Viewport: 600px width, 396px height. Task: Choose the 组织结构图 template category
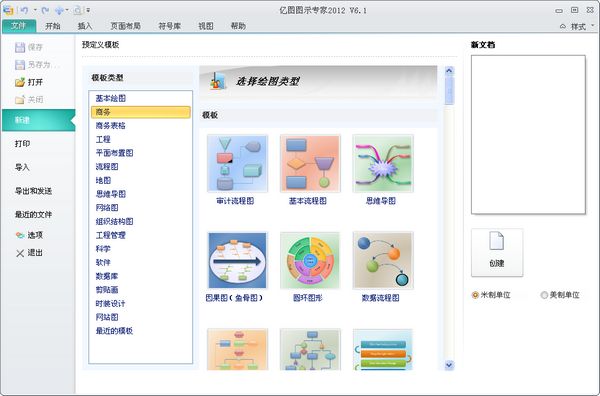(x=114, y=222)
